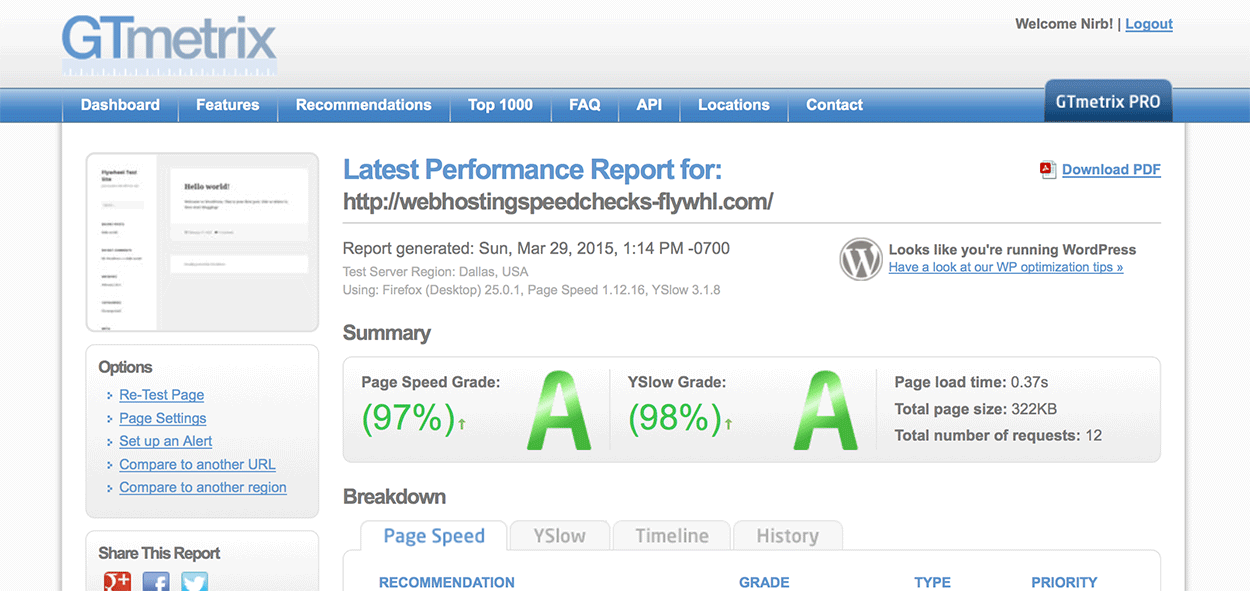The width and height of the screenshot is (1250, 591).
Task: Share report via Twitter icon
Action: coord(194,582)
